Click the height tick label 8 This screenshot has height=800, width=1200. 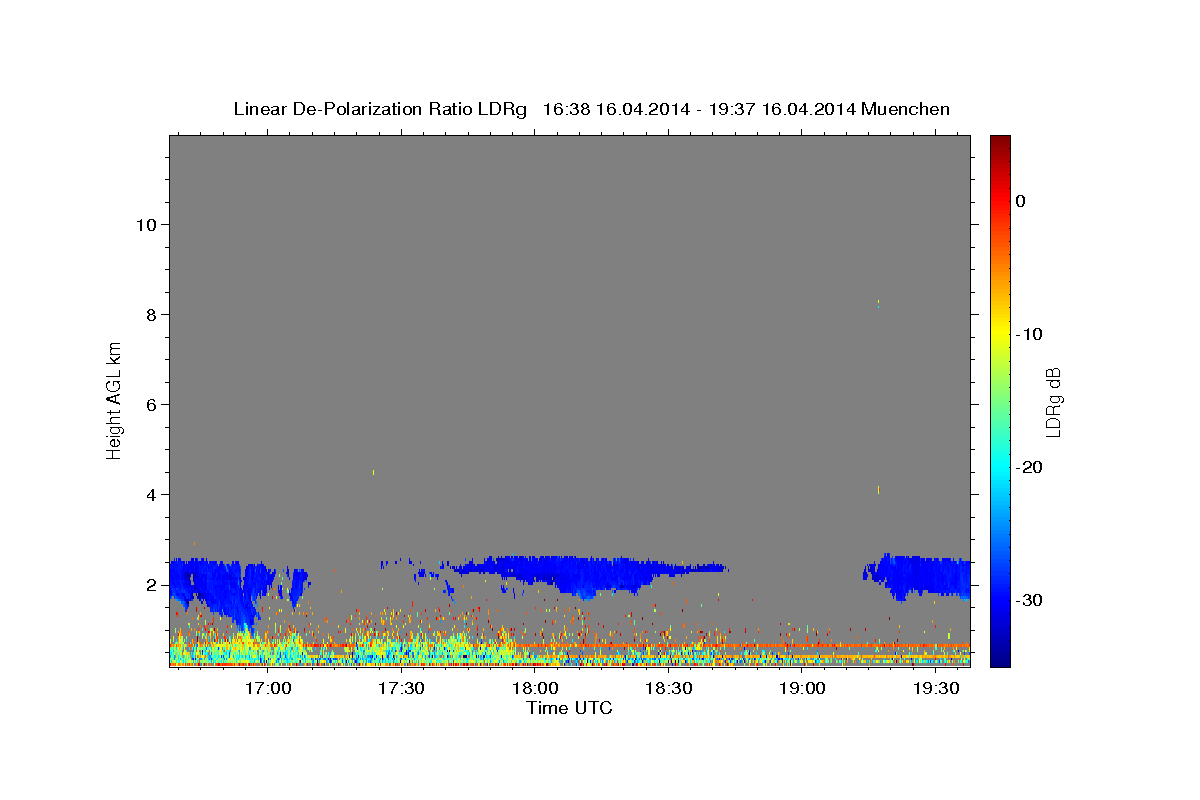pos(152,314)
